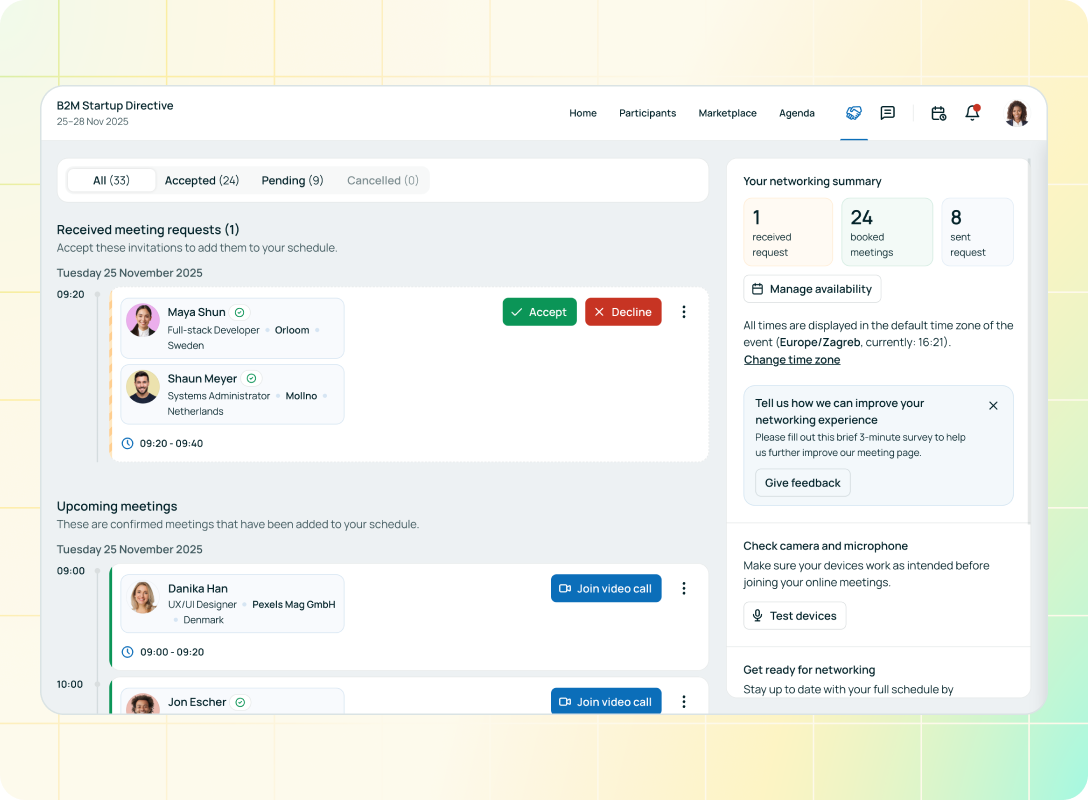The width and height of the screenshot is (1088, 800).
Task: Open the notifications bell
Action: point(972,113)
